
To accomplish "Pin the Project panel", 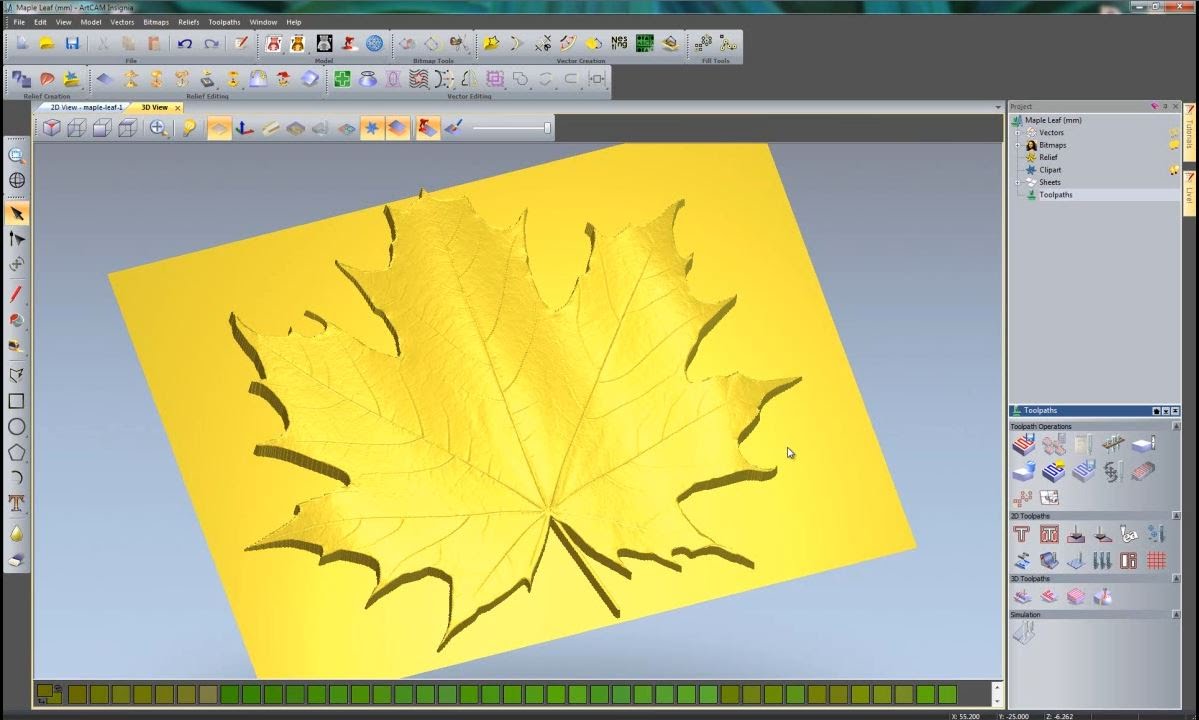I will pos(1165,106).
